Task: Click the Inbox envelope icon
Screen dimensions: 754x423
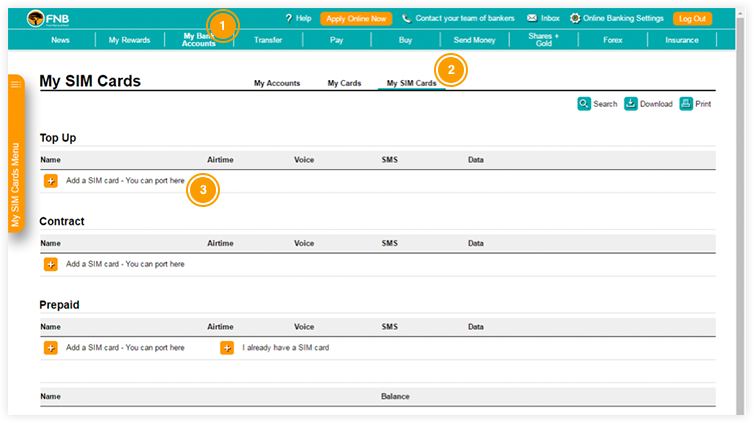Action: (x=531, y=18)
